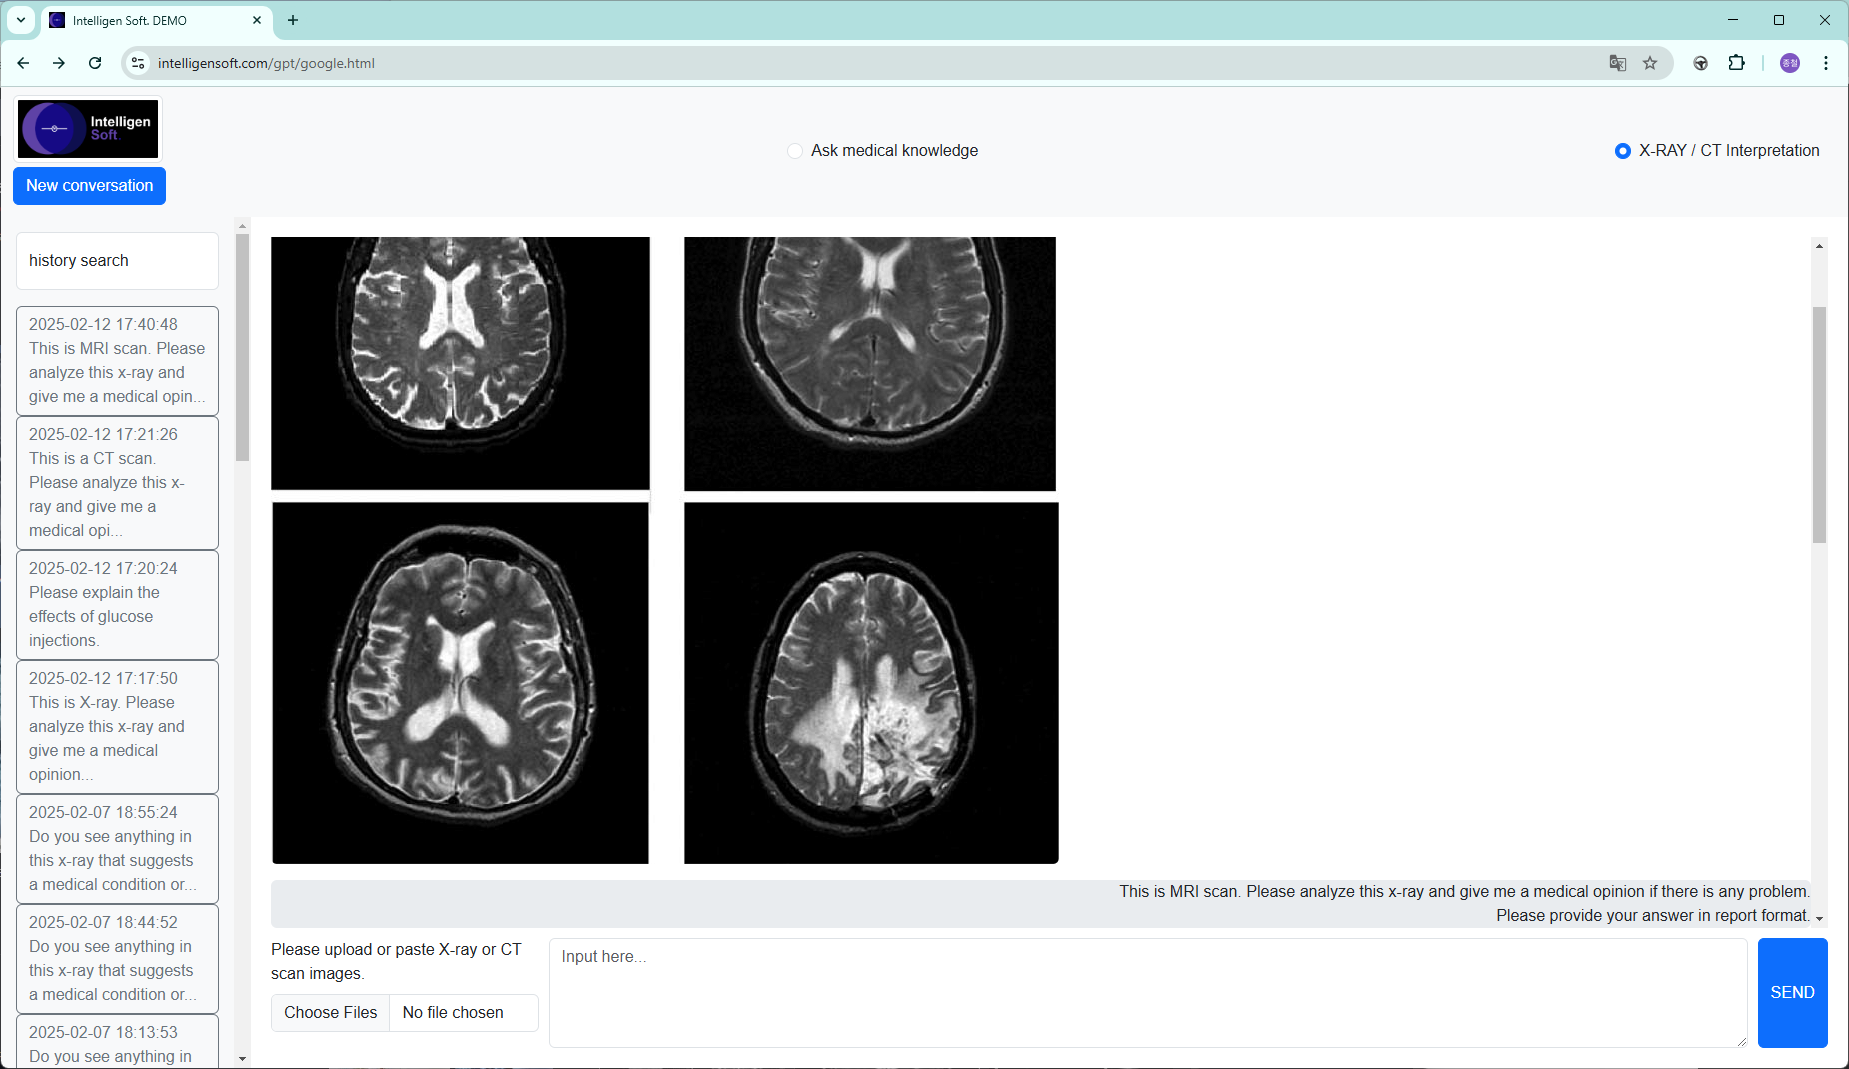Select X-RAY / CT Interpretation radio option
1849x1069 pixels.
[1622, 151]
